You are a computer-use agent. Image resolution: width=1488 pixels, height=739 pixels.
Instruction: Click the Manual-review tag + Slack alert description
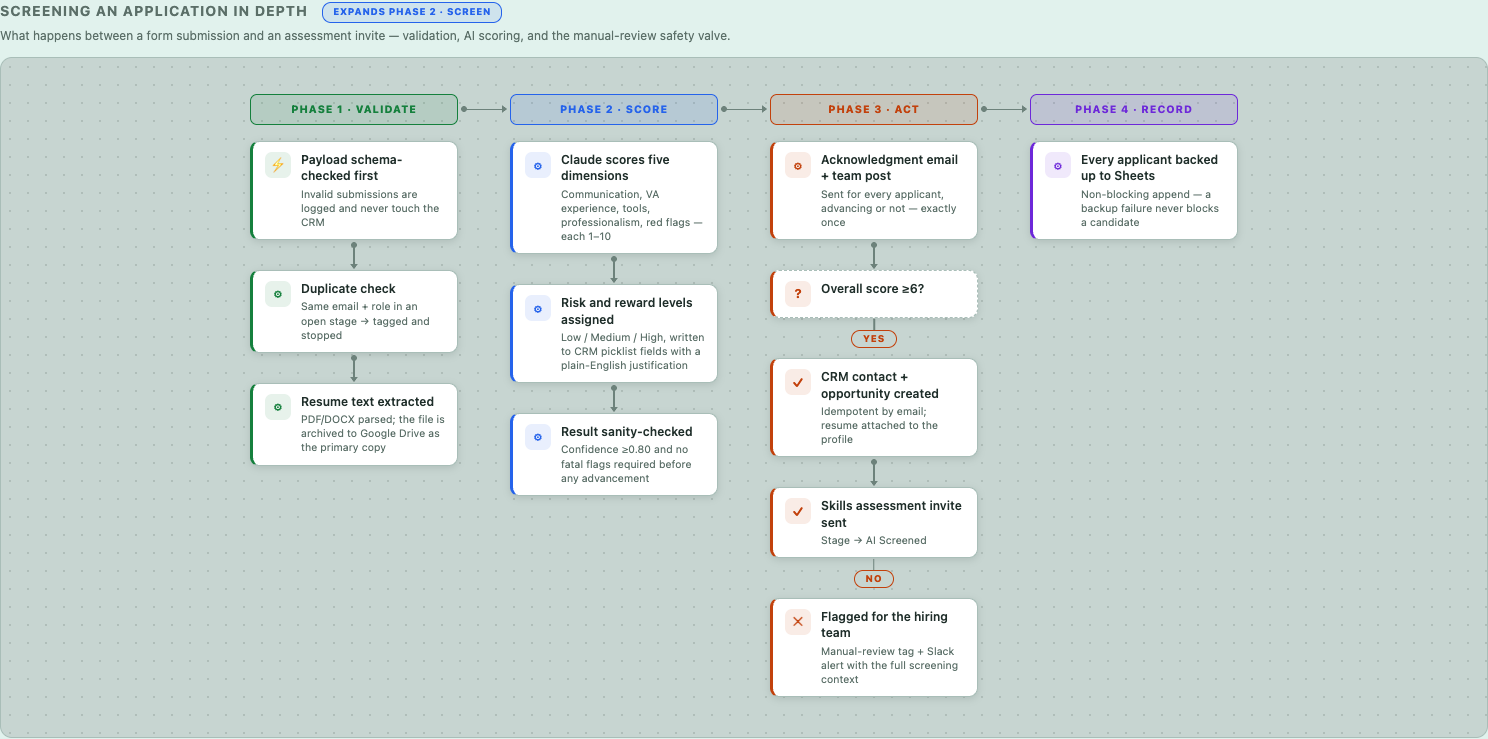889,665
